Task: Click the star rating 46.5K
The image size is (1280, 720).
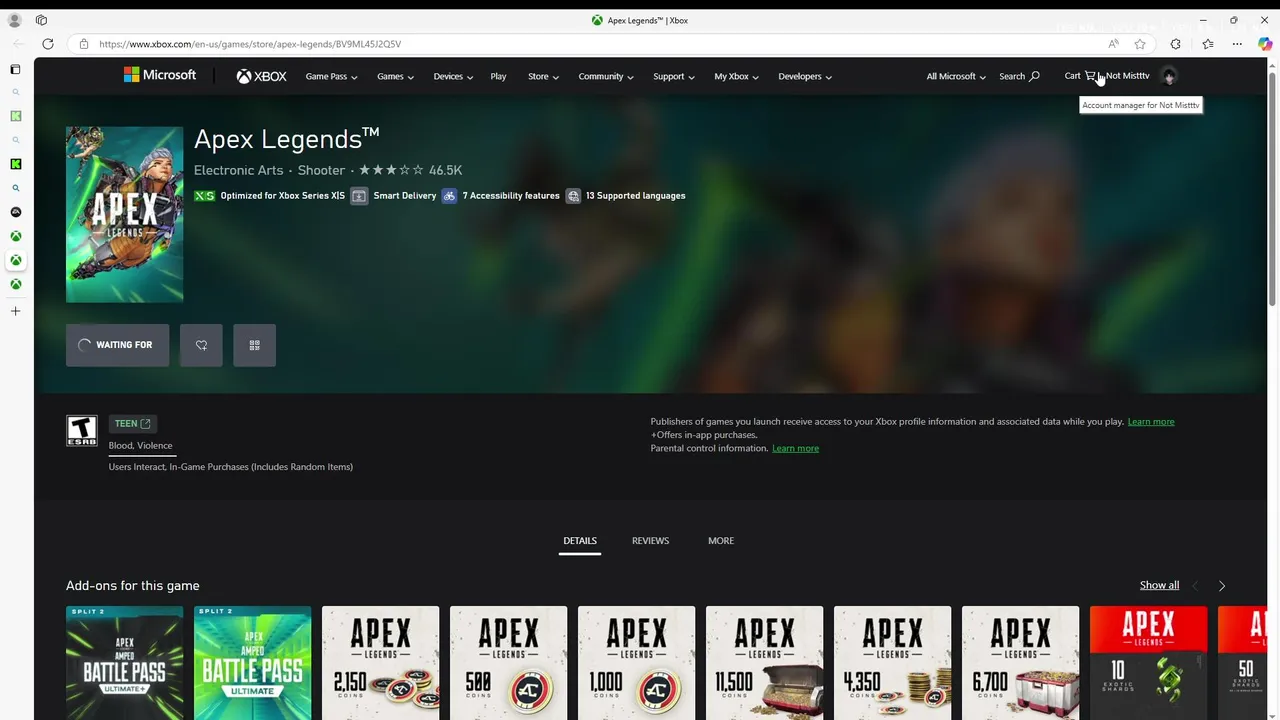Action: (410, 170)
